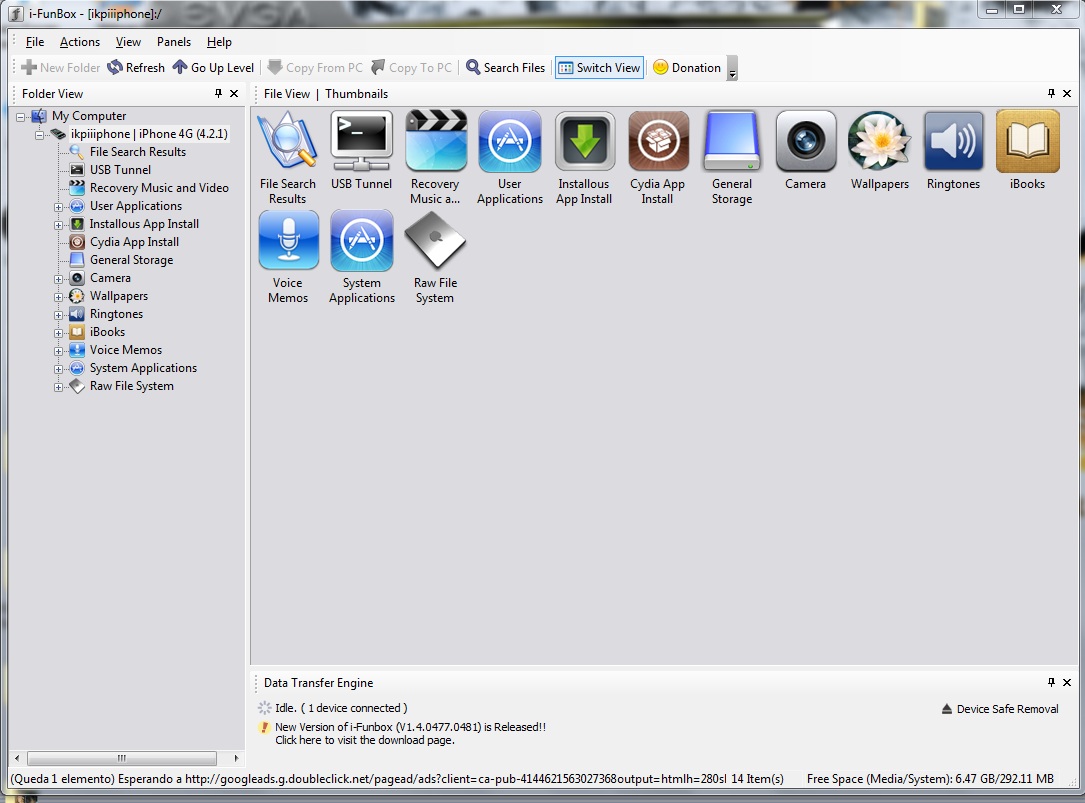Open the Cydia App Install thumbnail
1085x803 pixels.
[x=658, y=142]
